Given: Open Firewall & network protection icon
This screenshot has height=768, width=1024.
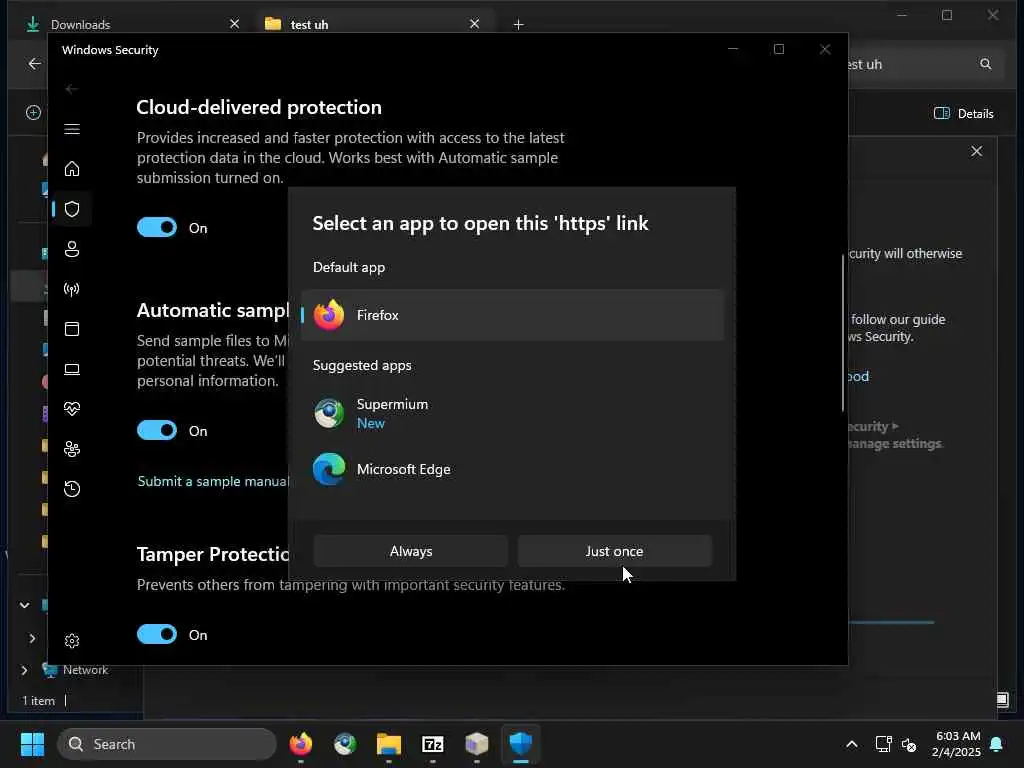Looking at the screenshot, I should coord(72,289).
